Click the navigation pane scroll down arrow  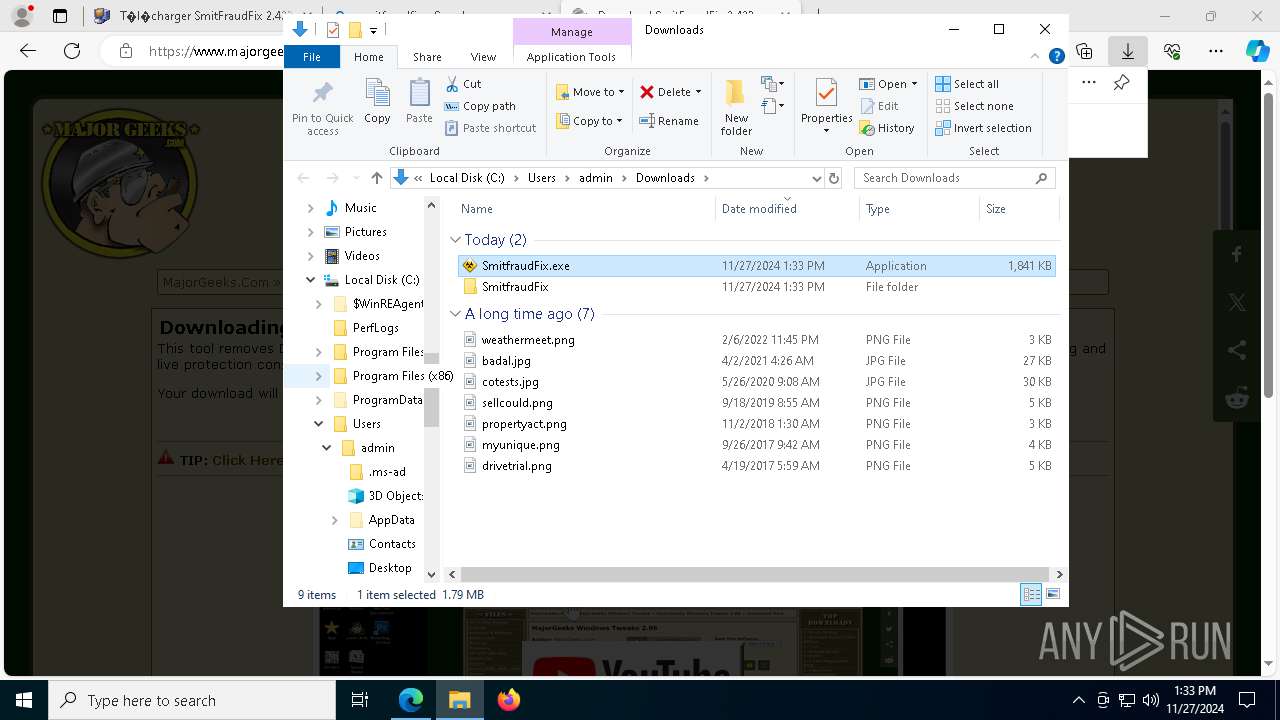coord(432,574)
